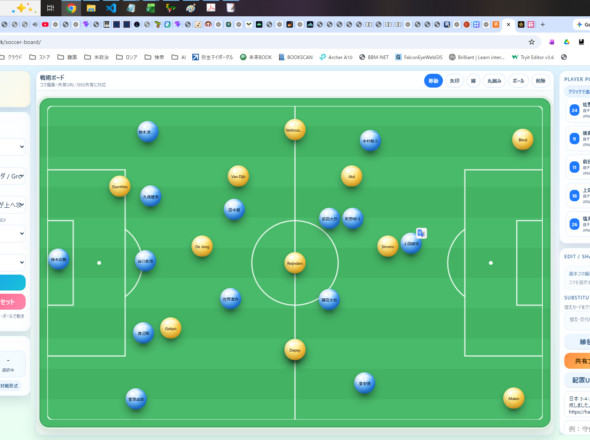
Task: Open the ロシア bookmark folder
Action: coord(126,57)
